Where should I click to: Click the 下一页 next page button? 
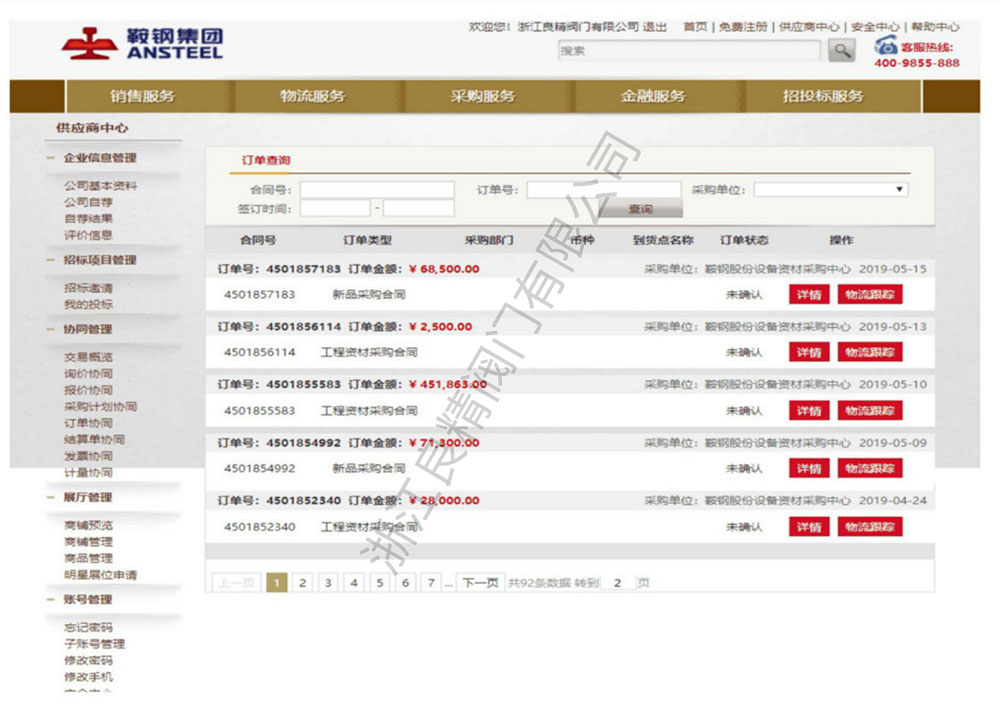(x=480, y=583)
